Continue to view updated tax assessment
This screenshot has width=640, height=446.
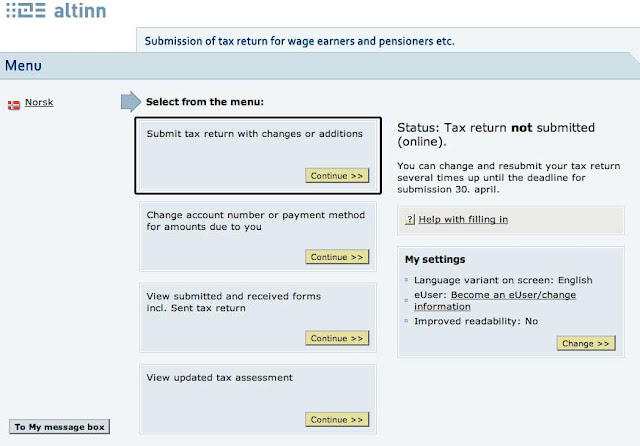(336, 419)
